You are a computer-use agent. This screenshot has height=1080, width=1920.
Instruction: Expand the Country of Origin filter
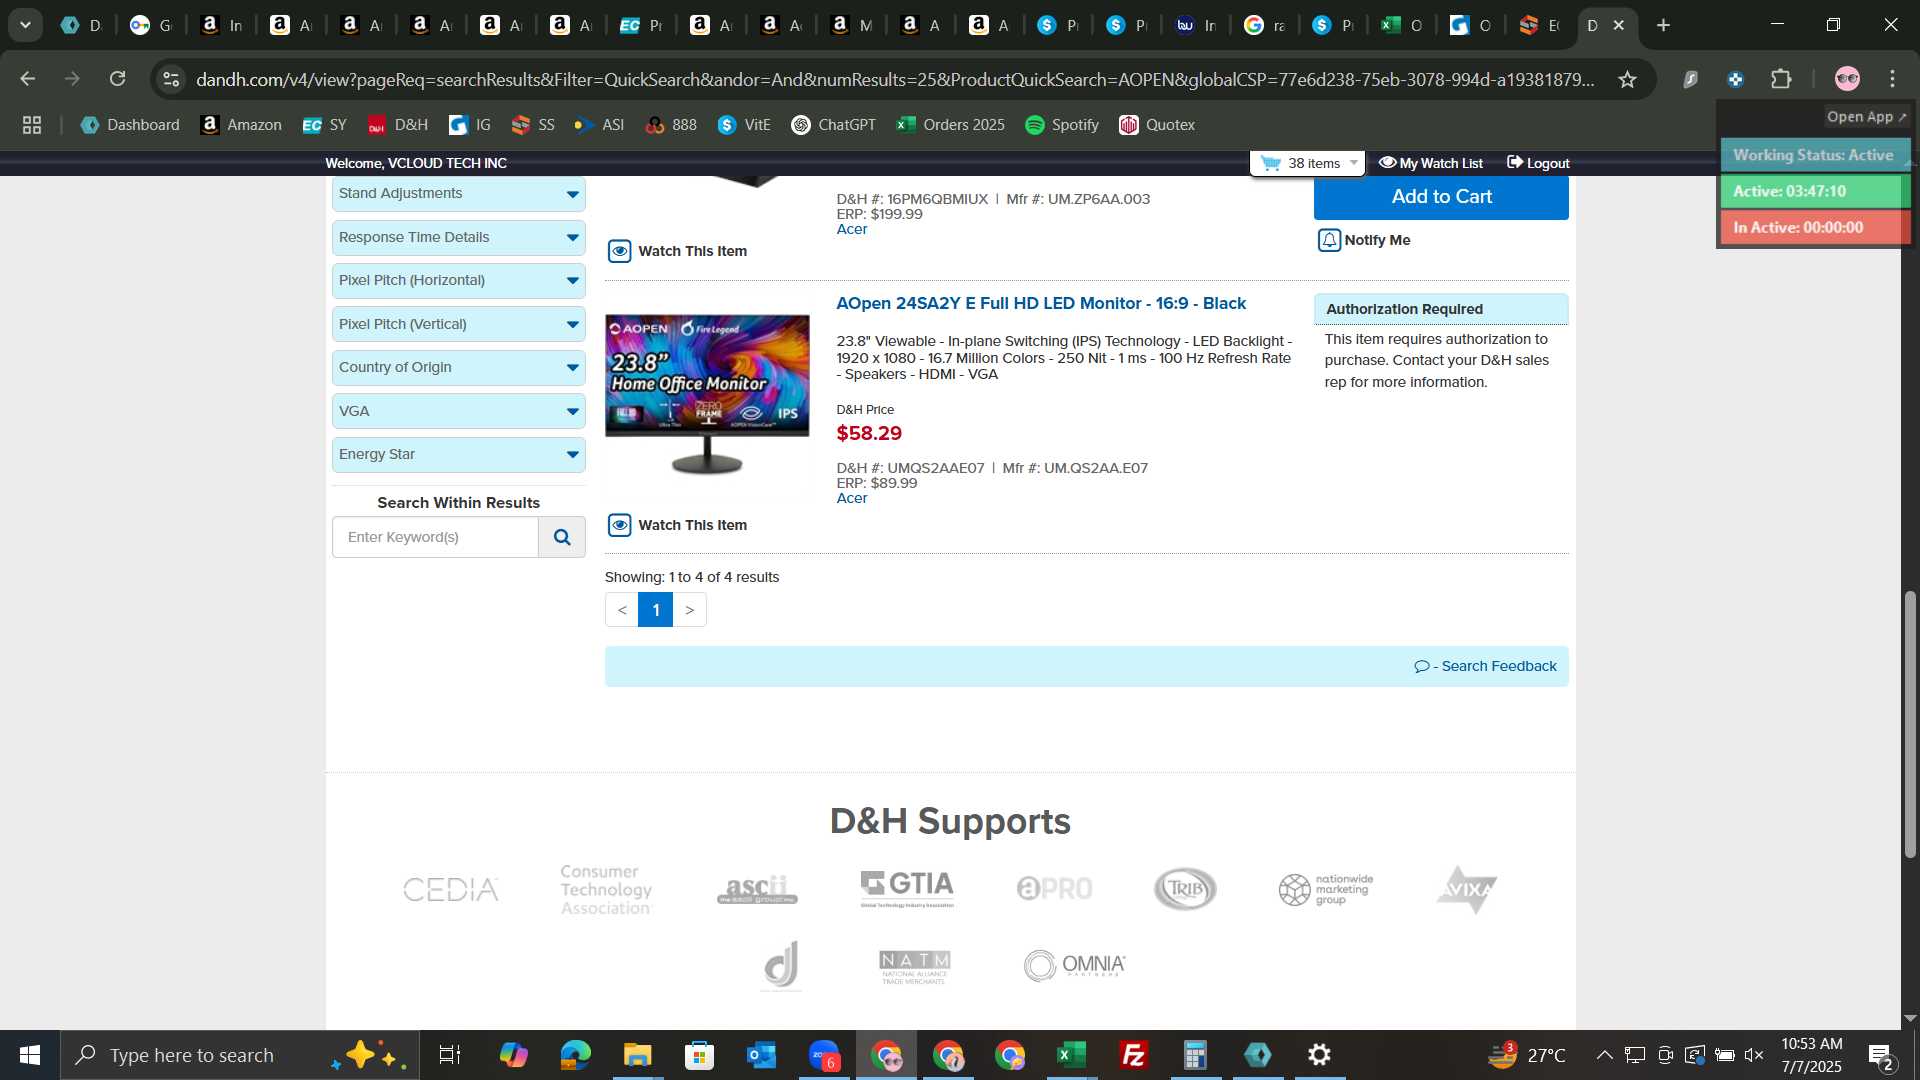(x=458, y=368)
